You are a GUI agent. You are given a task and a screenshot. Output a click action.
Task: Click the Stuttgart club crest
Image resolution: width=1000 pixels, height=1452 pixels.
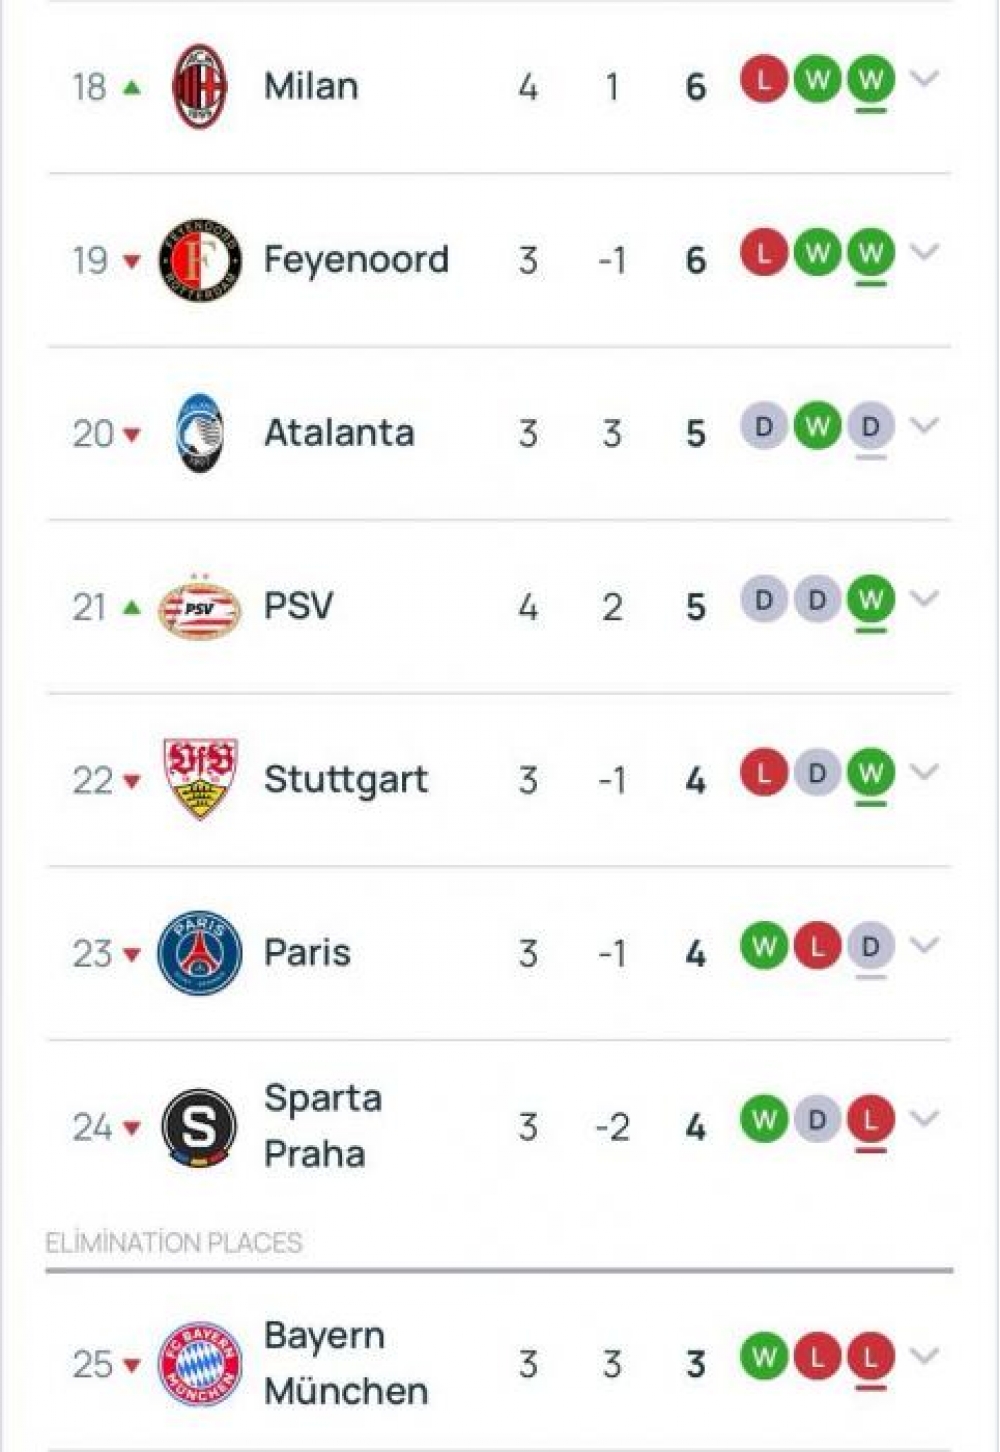[x=200, y=779]
